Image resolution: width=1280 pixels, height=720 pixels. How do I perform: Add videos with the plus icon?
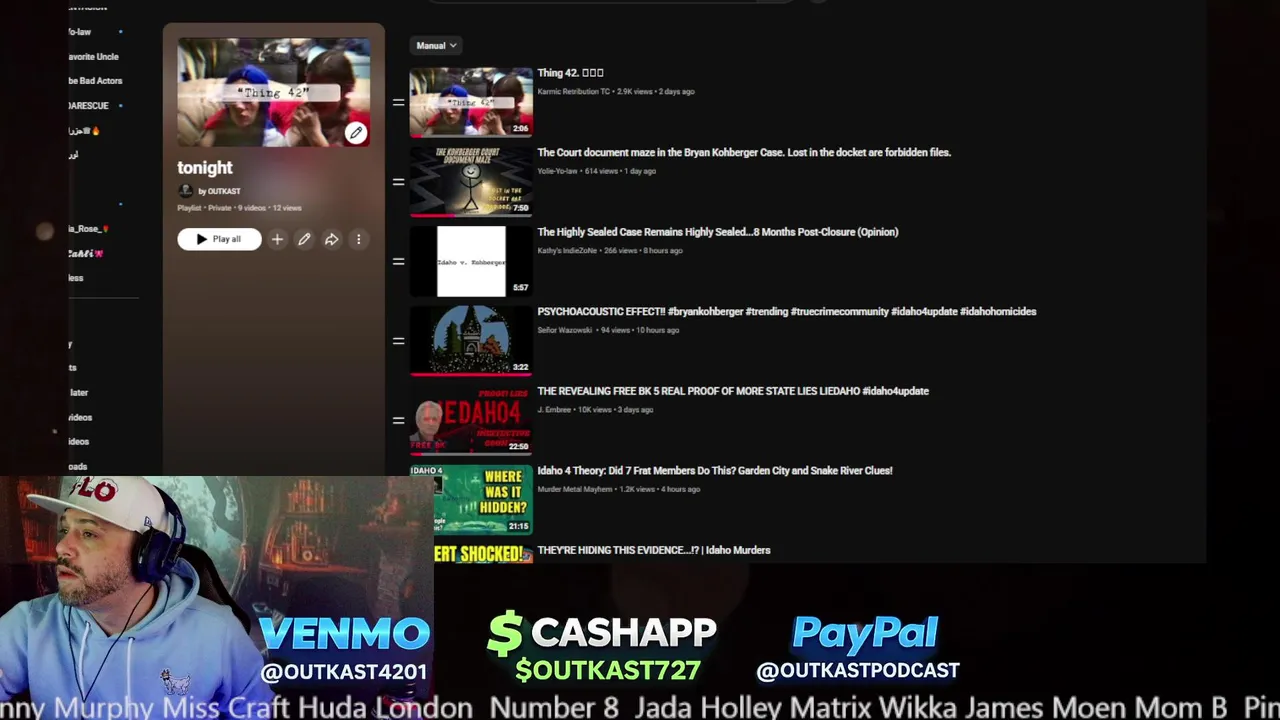coord(277,239)
